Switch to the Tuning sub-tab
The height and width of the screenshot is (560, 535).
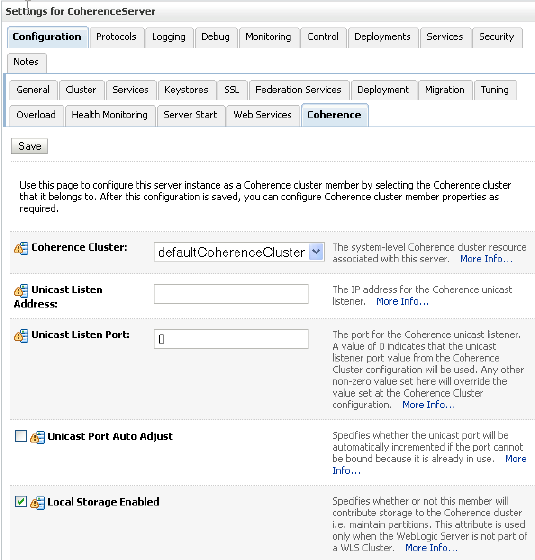[494, 90]
